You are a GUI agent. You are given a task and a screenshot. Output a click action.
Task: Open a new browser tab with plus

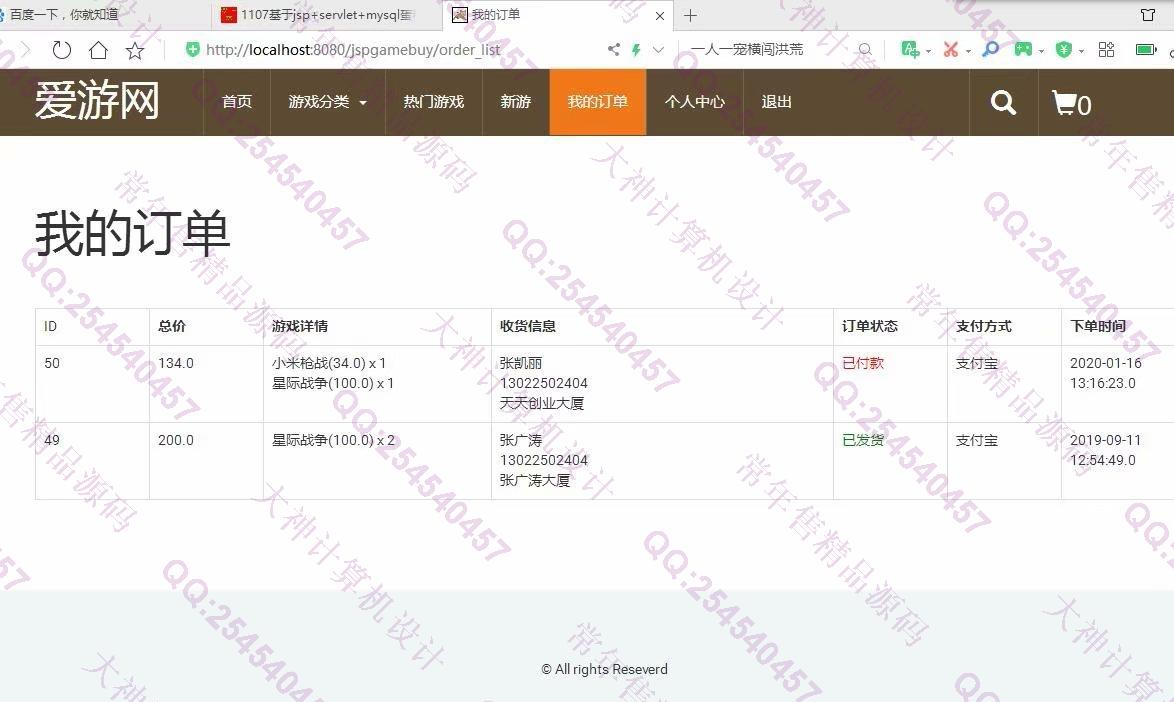coord(690,15)
